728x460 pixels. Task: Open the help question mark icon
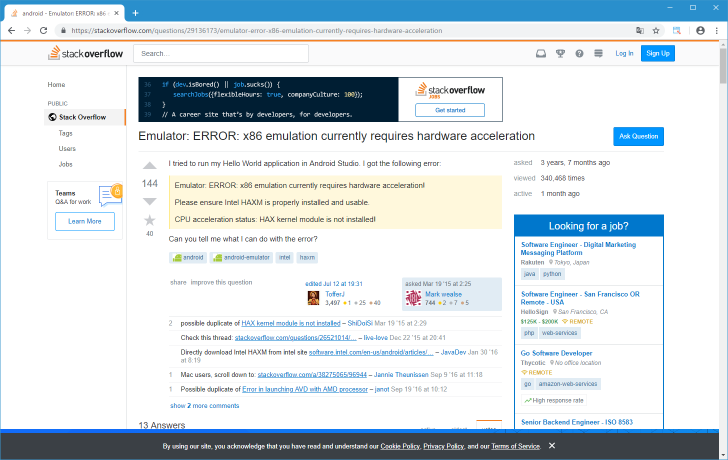point(579,53)
